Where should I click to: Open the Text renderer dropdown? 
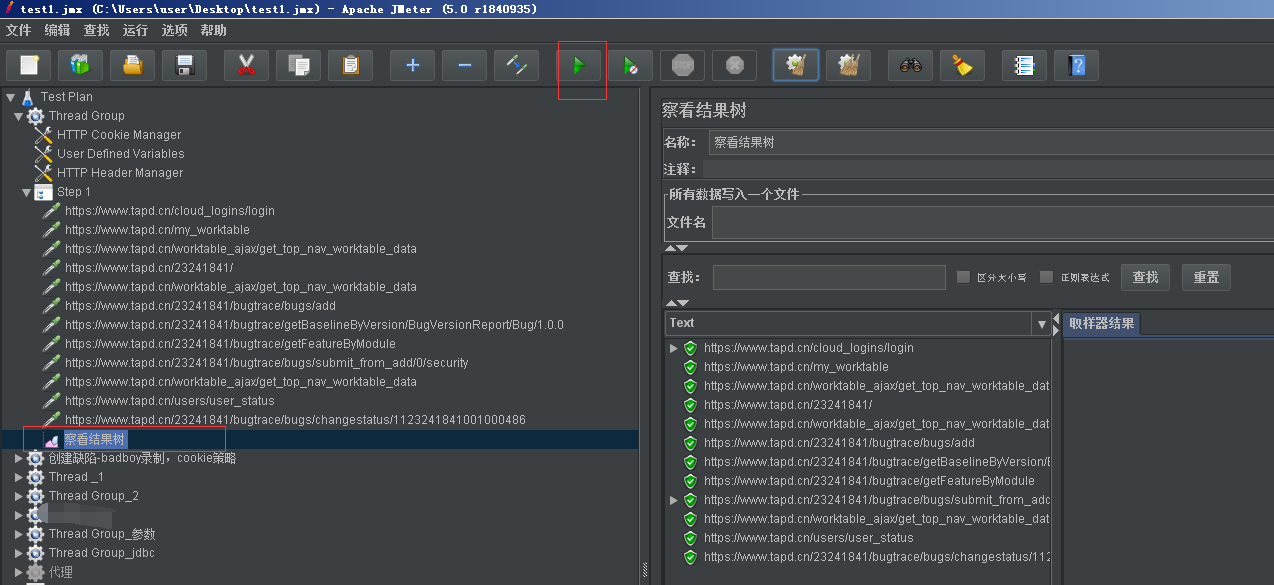click(x=1042, y=324)
